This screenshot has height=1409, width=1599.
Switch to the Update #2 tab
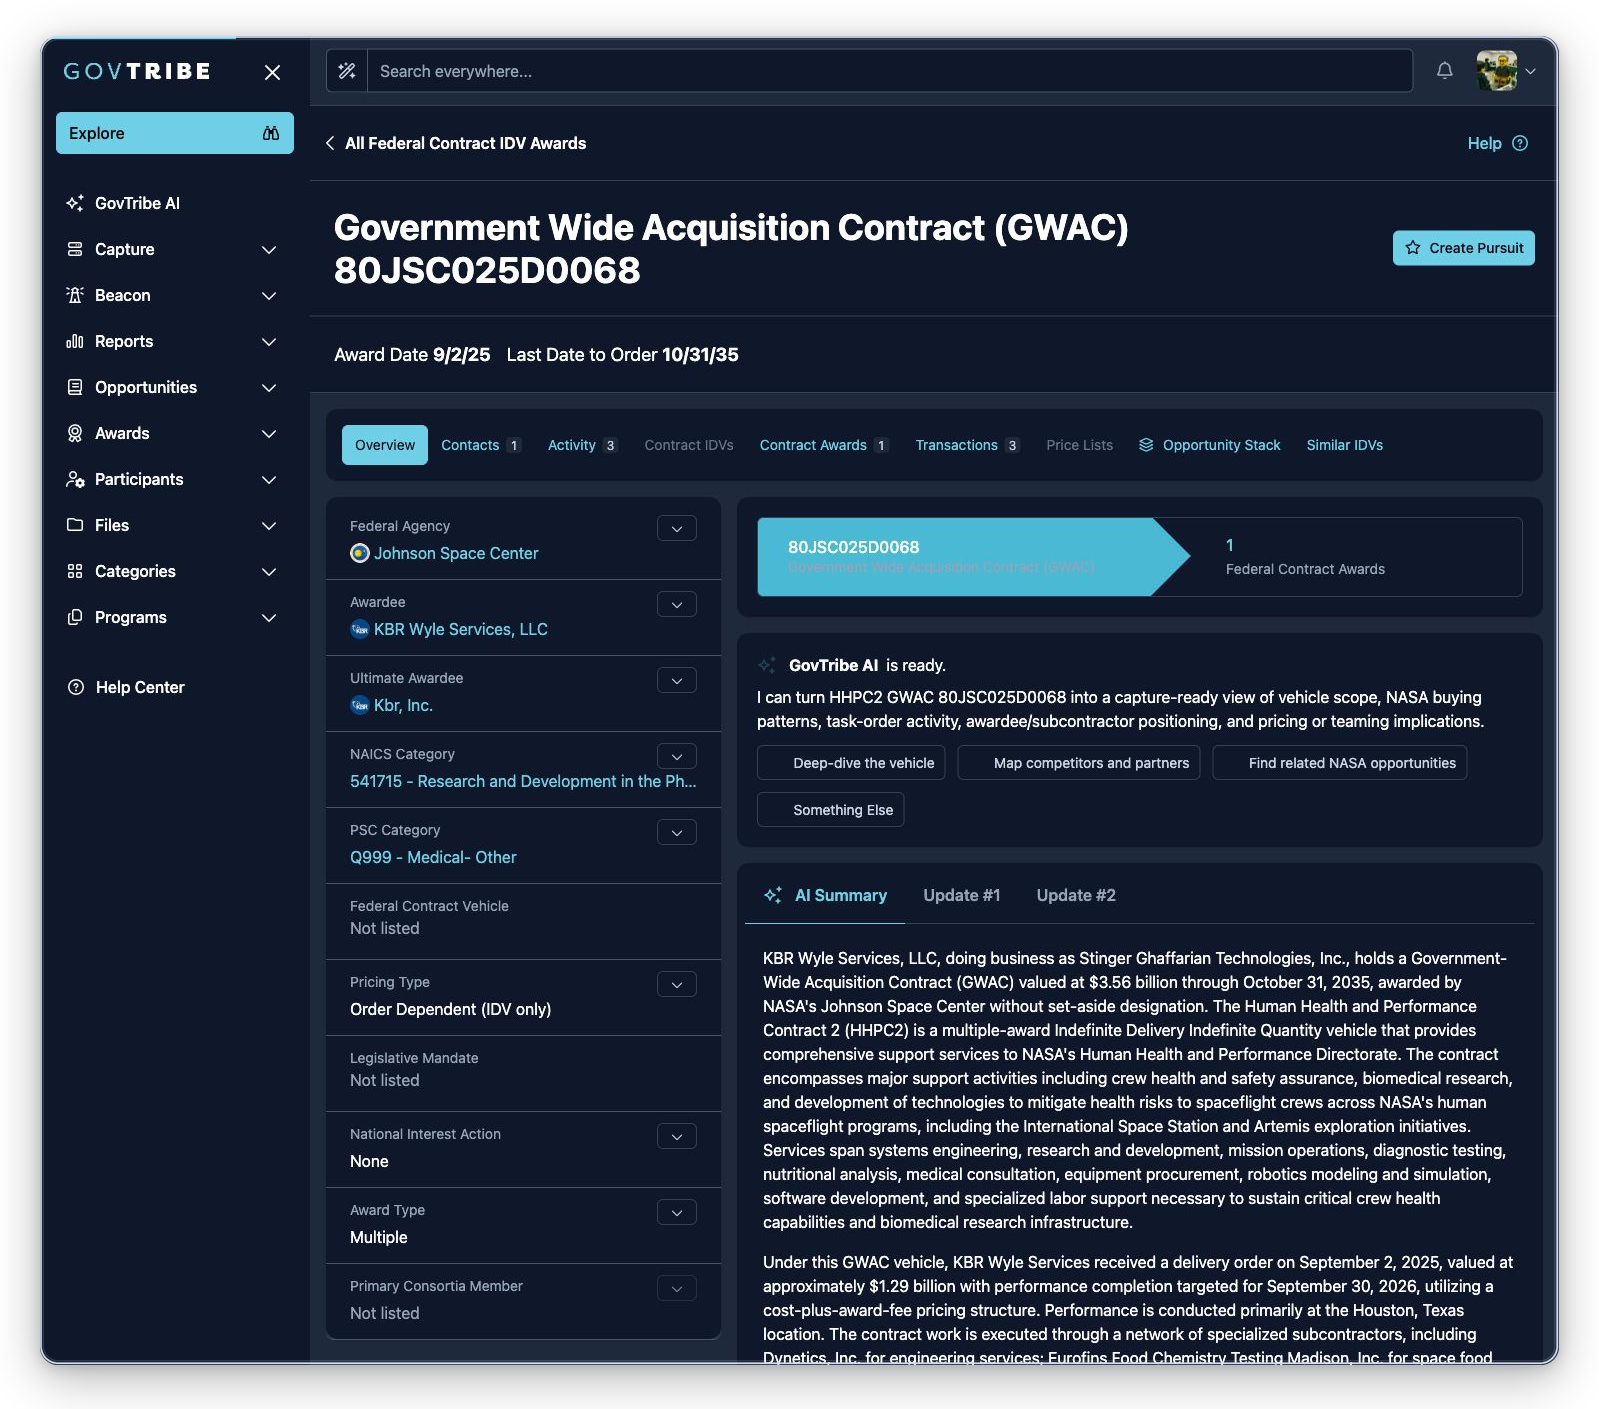click(1076, 895)
